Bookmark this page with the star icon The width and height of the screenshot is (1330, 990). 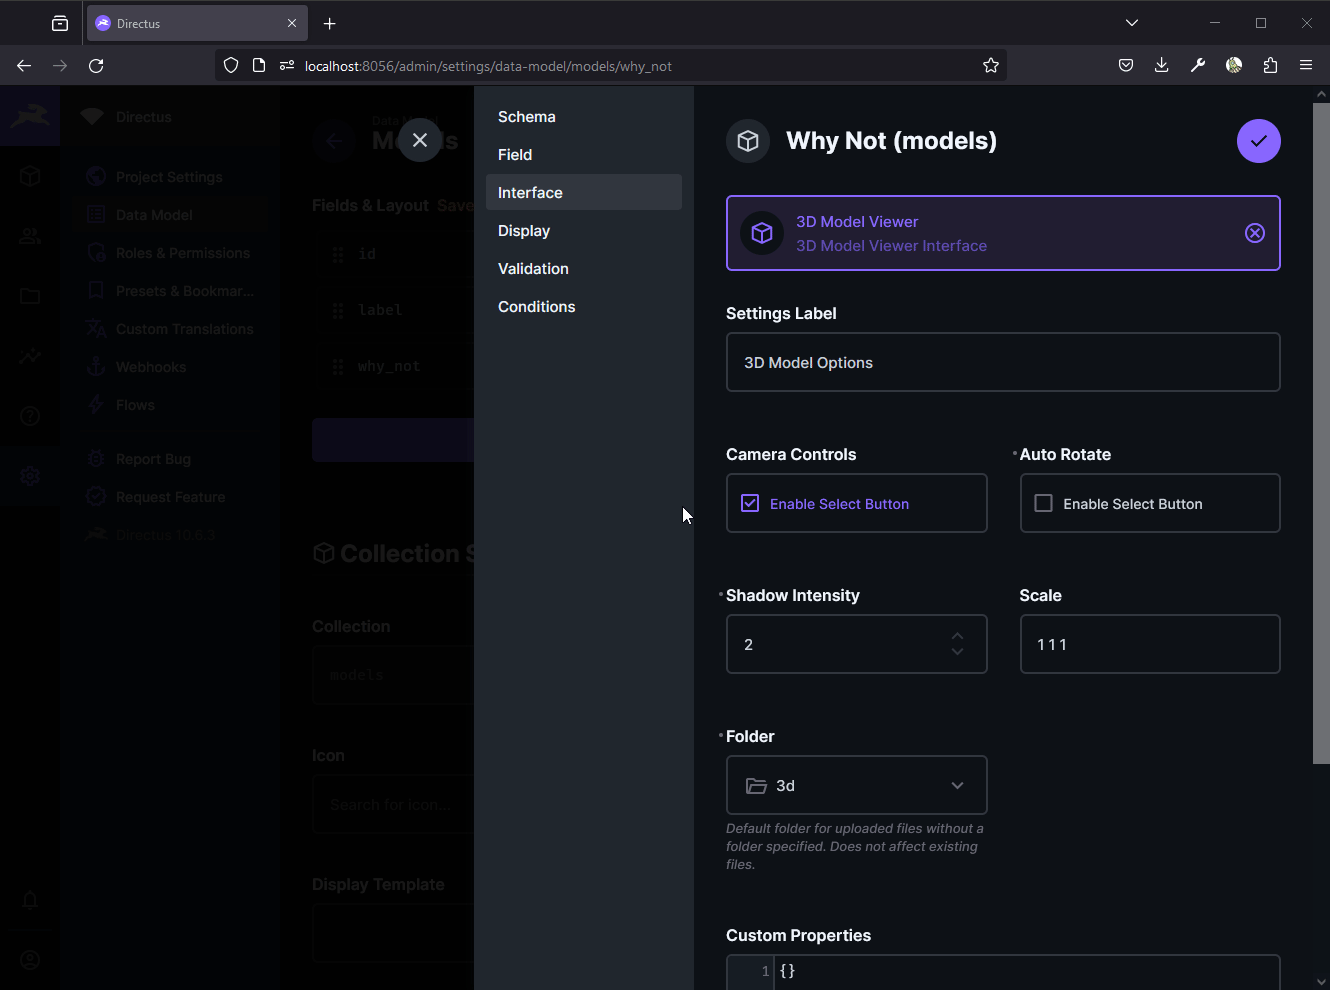pyautogui.click(x=990, y=66)
